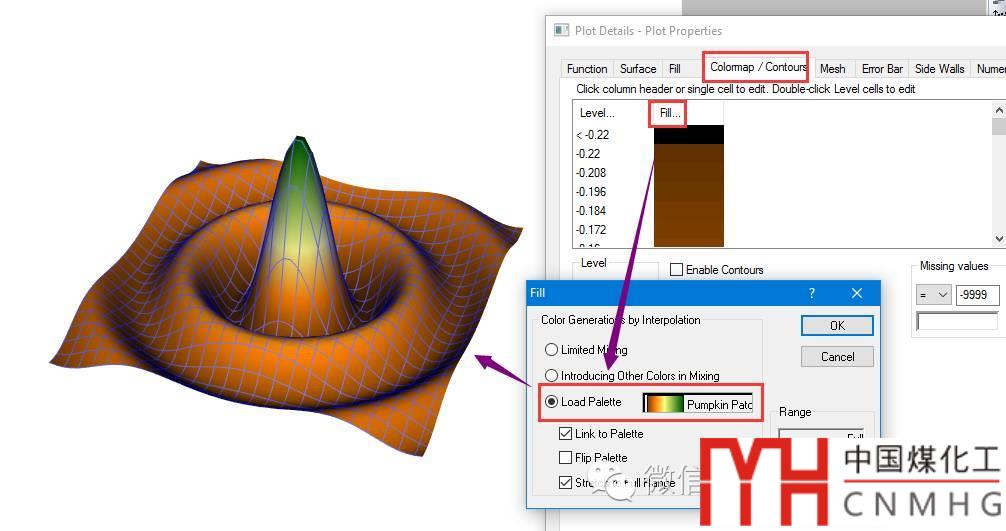Click the Level... column header

click(597, 113)
